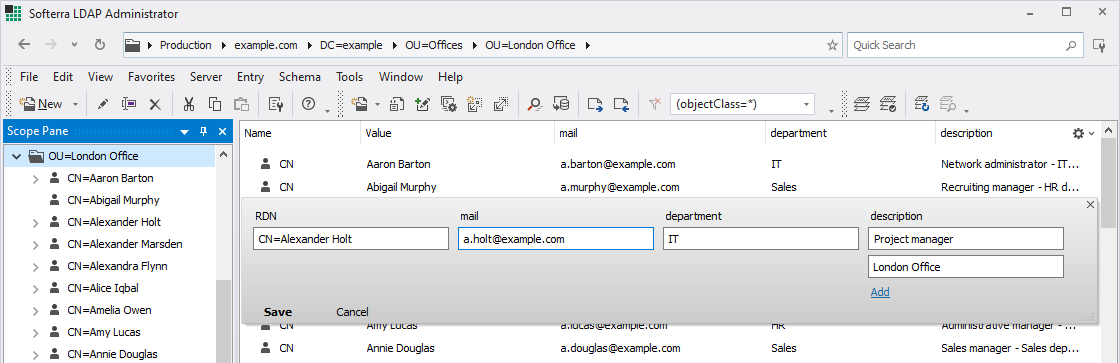Open the File menu
This screenshot has width=1120, height=363.
click(29, 76)
